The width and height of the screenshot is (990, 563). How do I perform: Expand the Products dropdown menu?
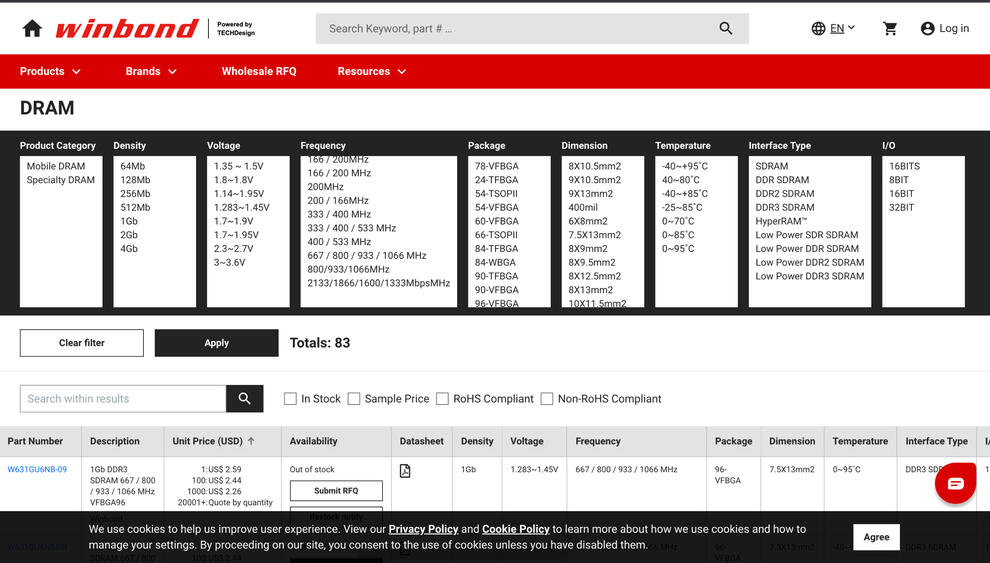pyautogui.click(x=50, y=71)
